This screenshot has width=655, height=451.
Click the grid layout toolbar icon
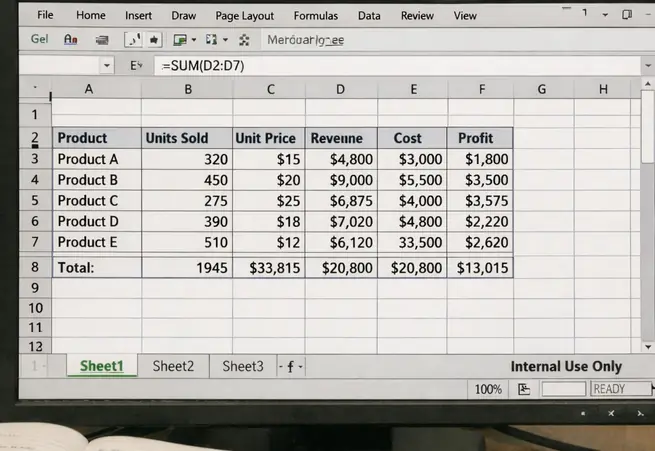[x=211, y=40]
